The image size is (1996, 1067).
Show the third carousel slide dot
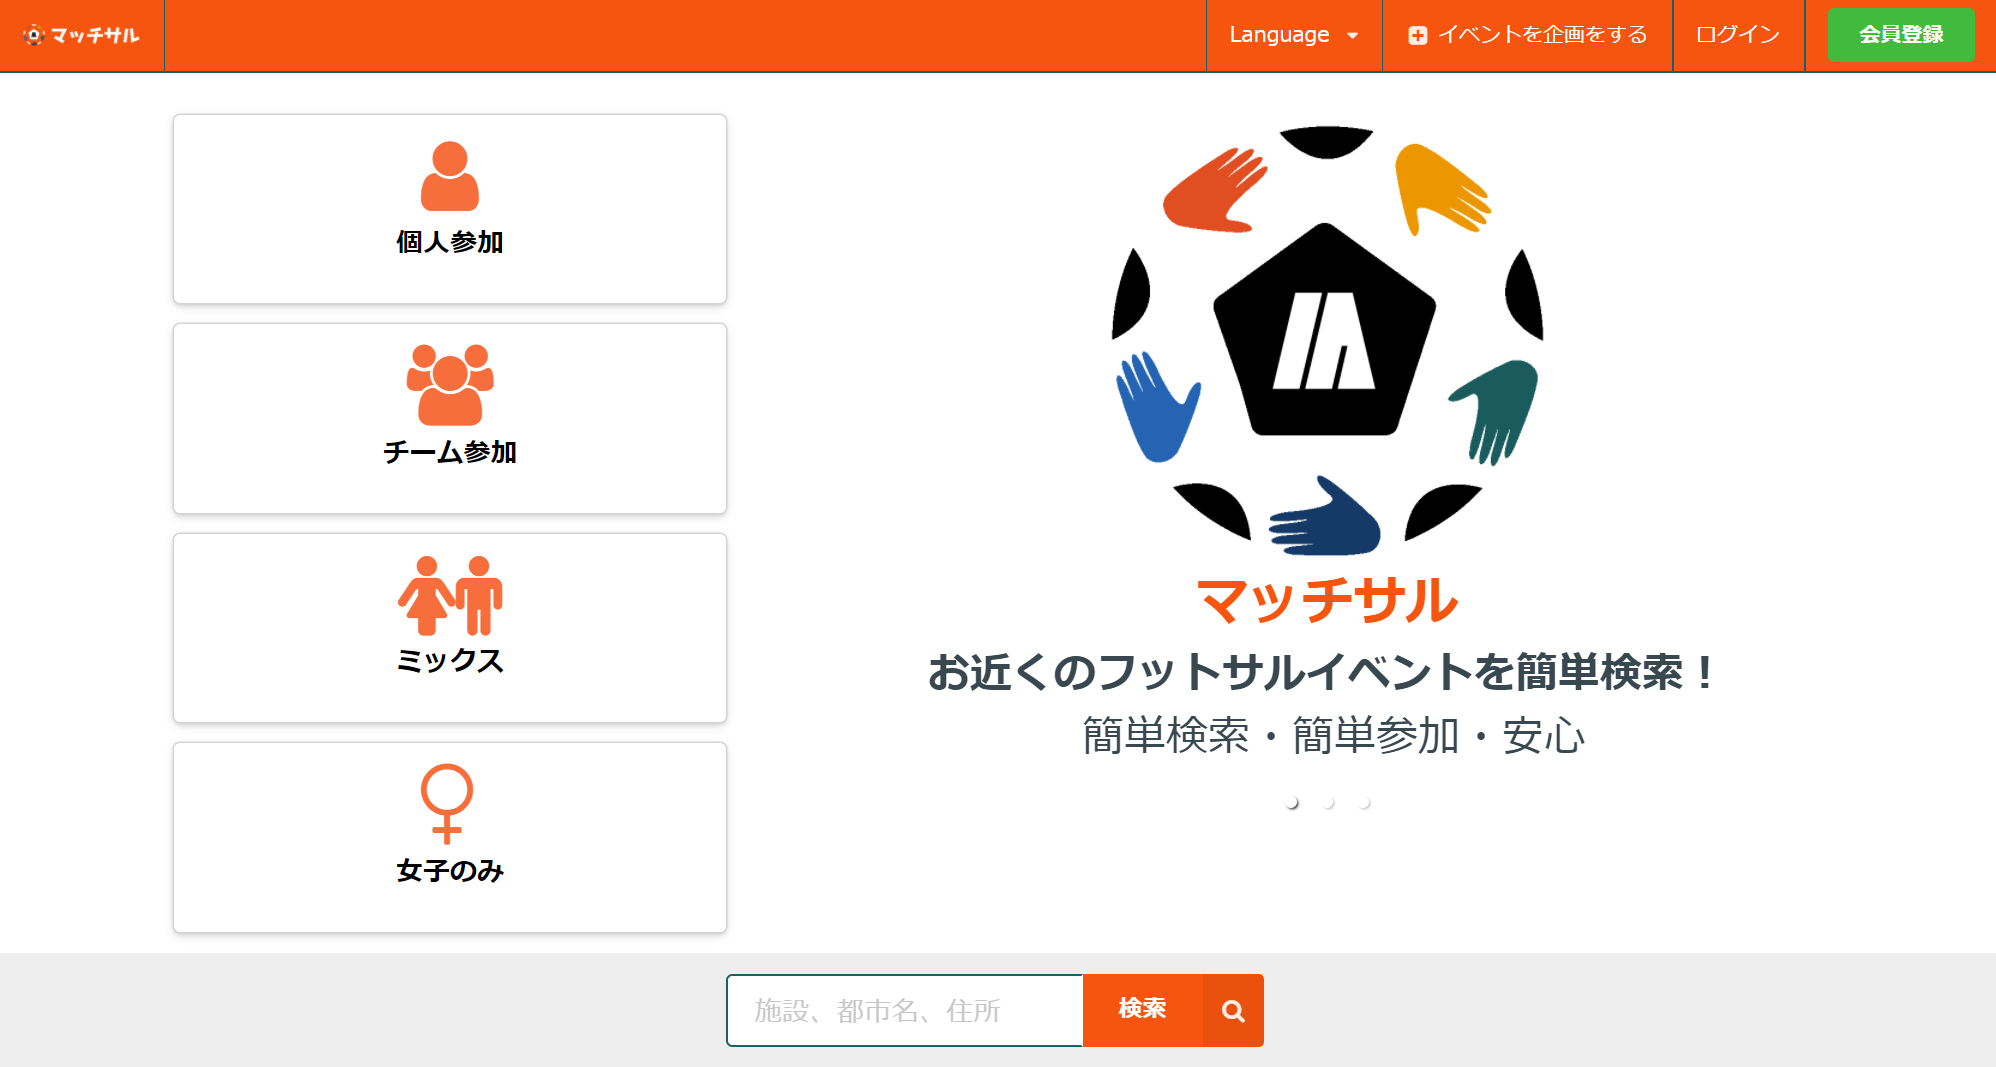(1364, 803)
